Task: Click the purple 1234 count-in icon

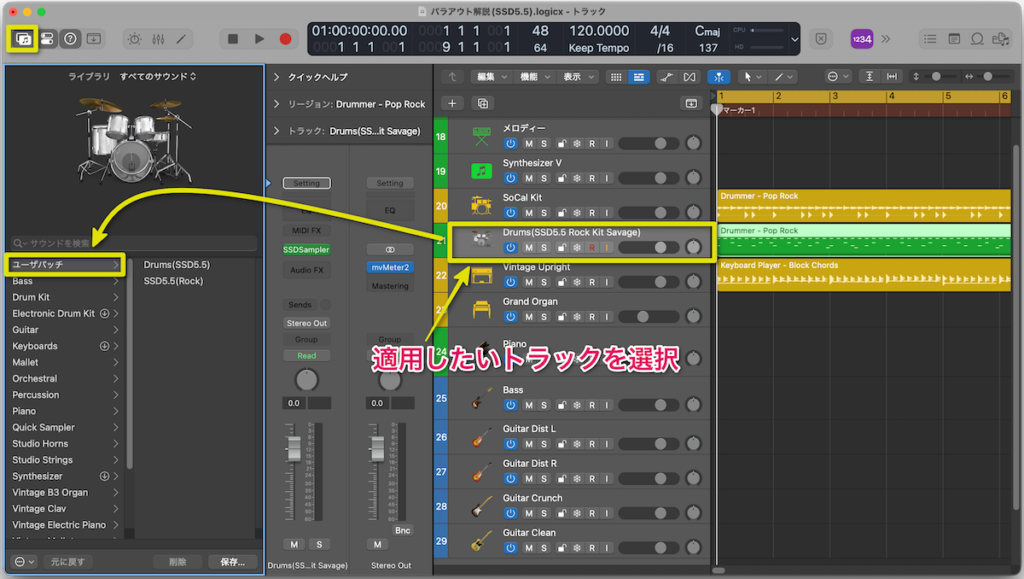Action: pos(861,39)
